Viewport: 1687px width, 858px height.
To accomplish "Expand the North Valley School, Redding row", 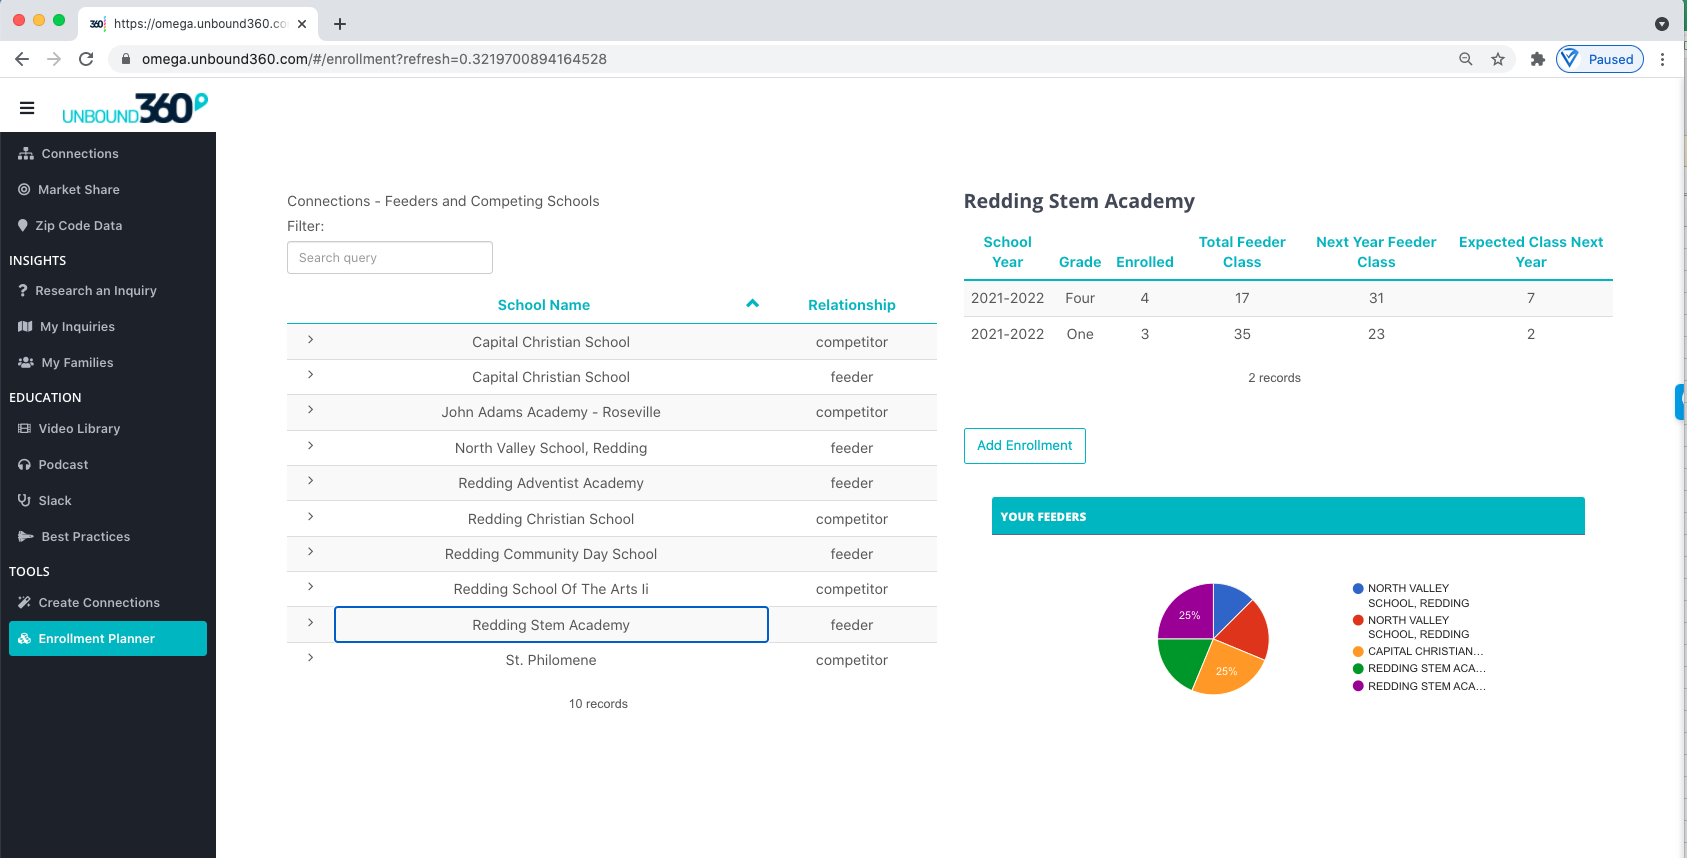I will tap(311, 446).
